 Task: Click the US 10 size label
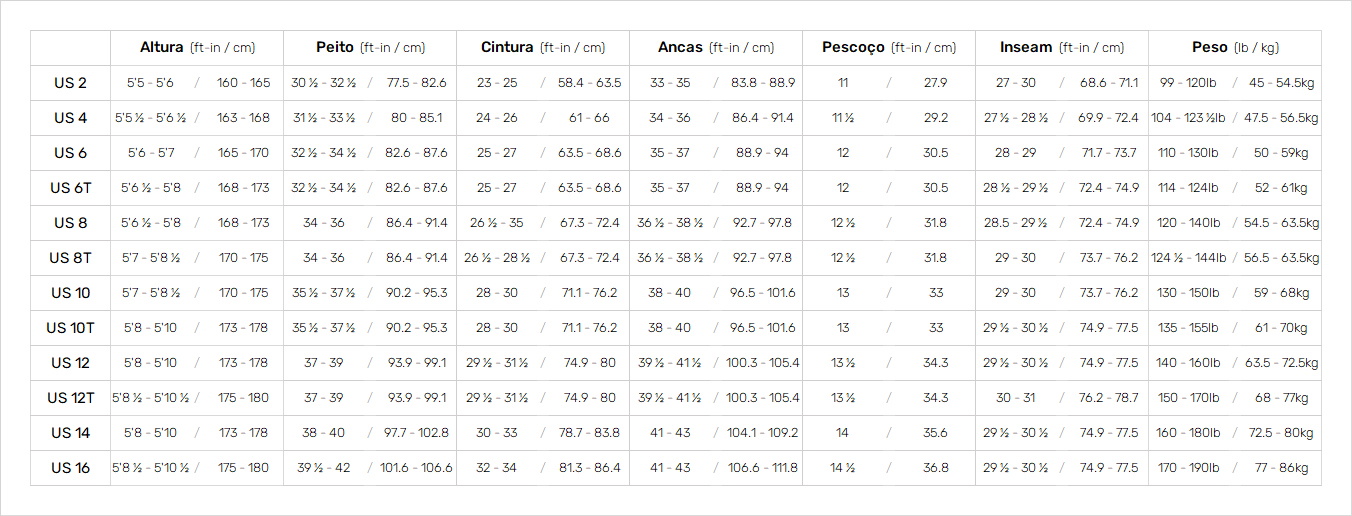click(x=70, y=293)
